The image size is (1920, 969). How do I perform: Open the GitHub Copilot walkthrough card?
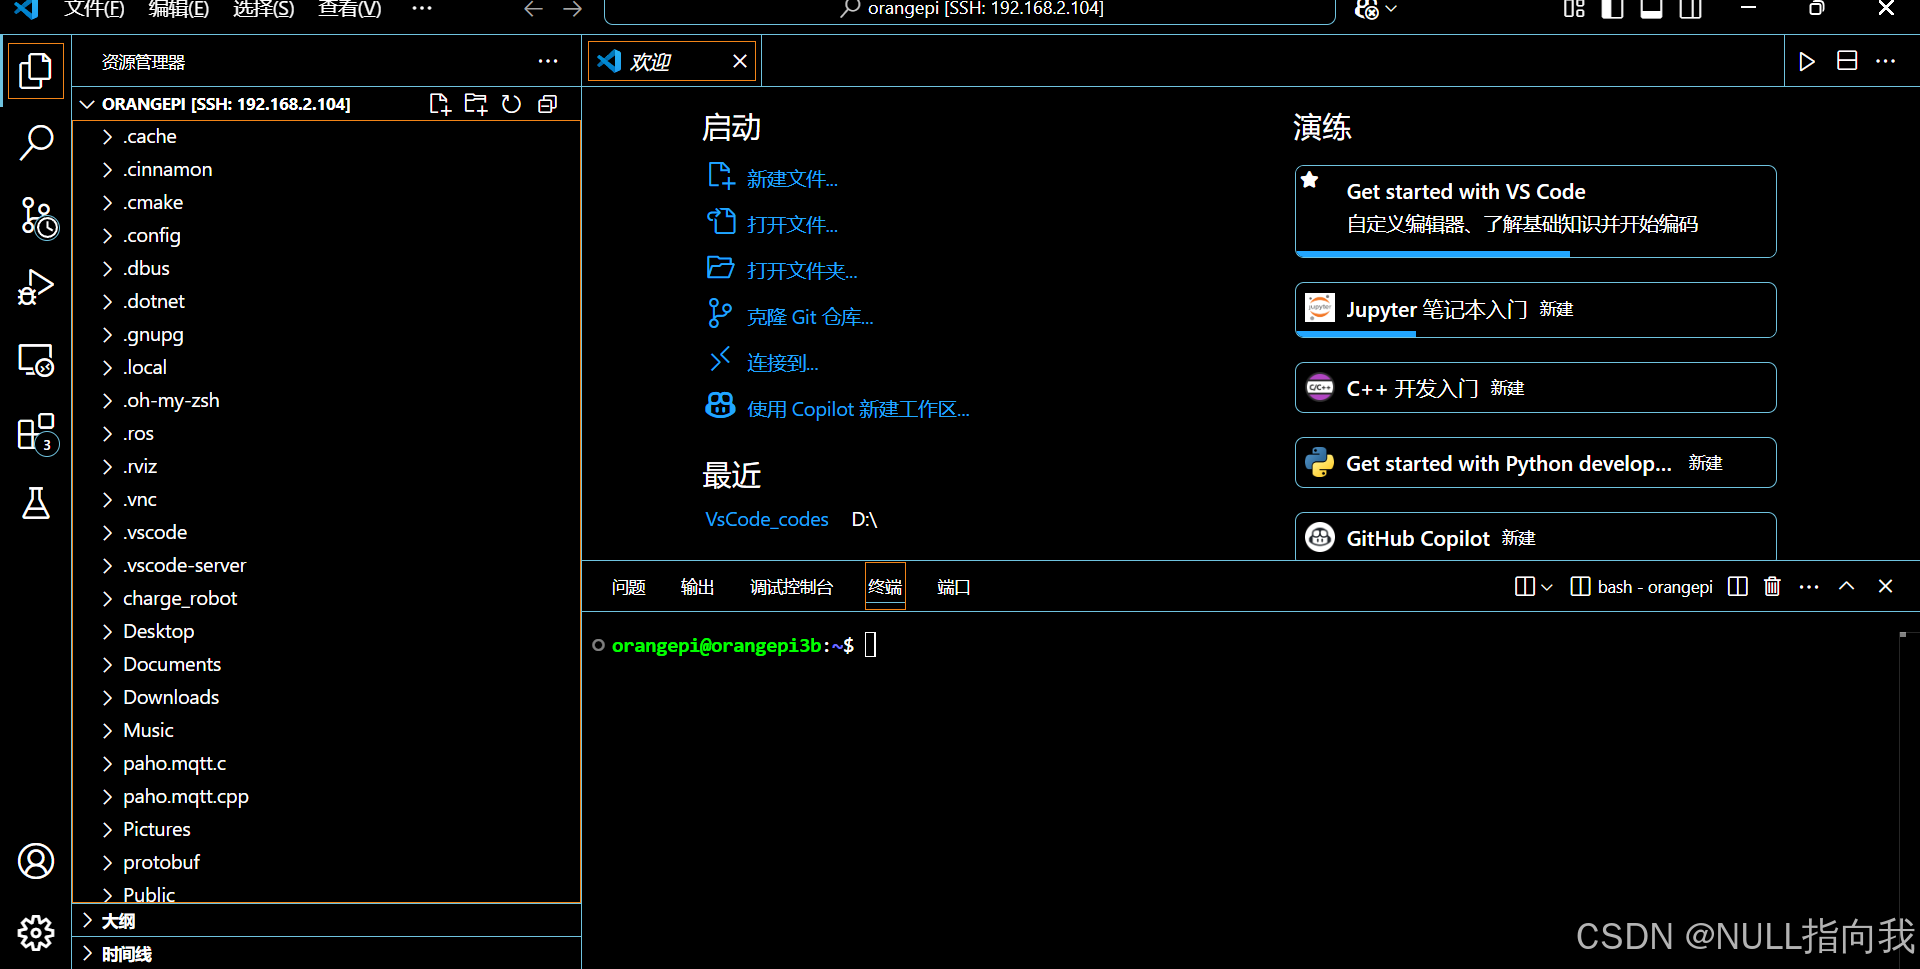click(1535, 537)
